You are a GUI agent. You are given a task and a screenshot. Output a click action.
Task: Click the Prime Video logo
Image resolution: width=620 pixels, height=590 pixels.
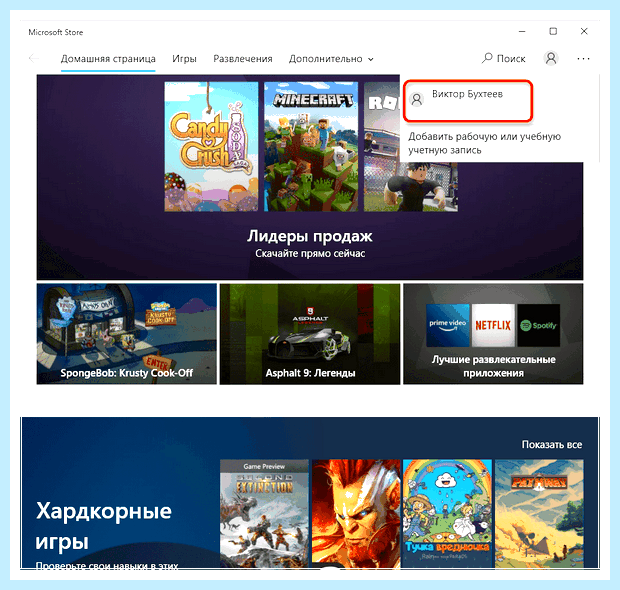point(448,325)
